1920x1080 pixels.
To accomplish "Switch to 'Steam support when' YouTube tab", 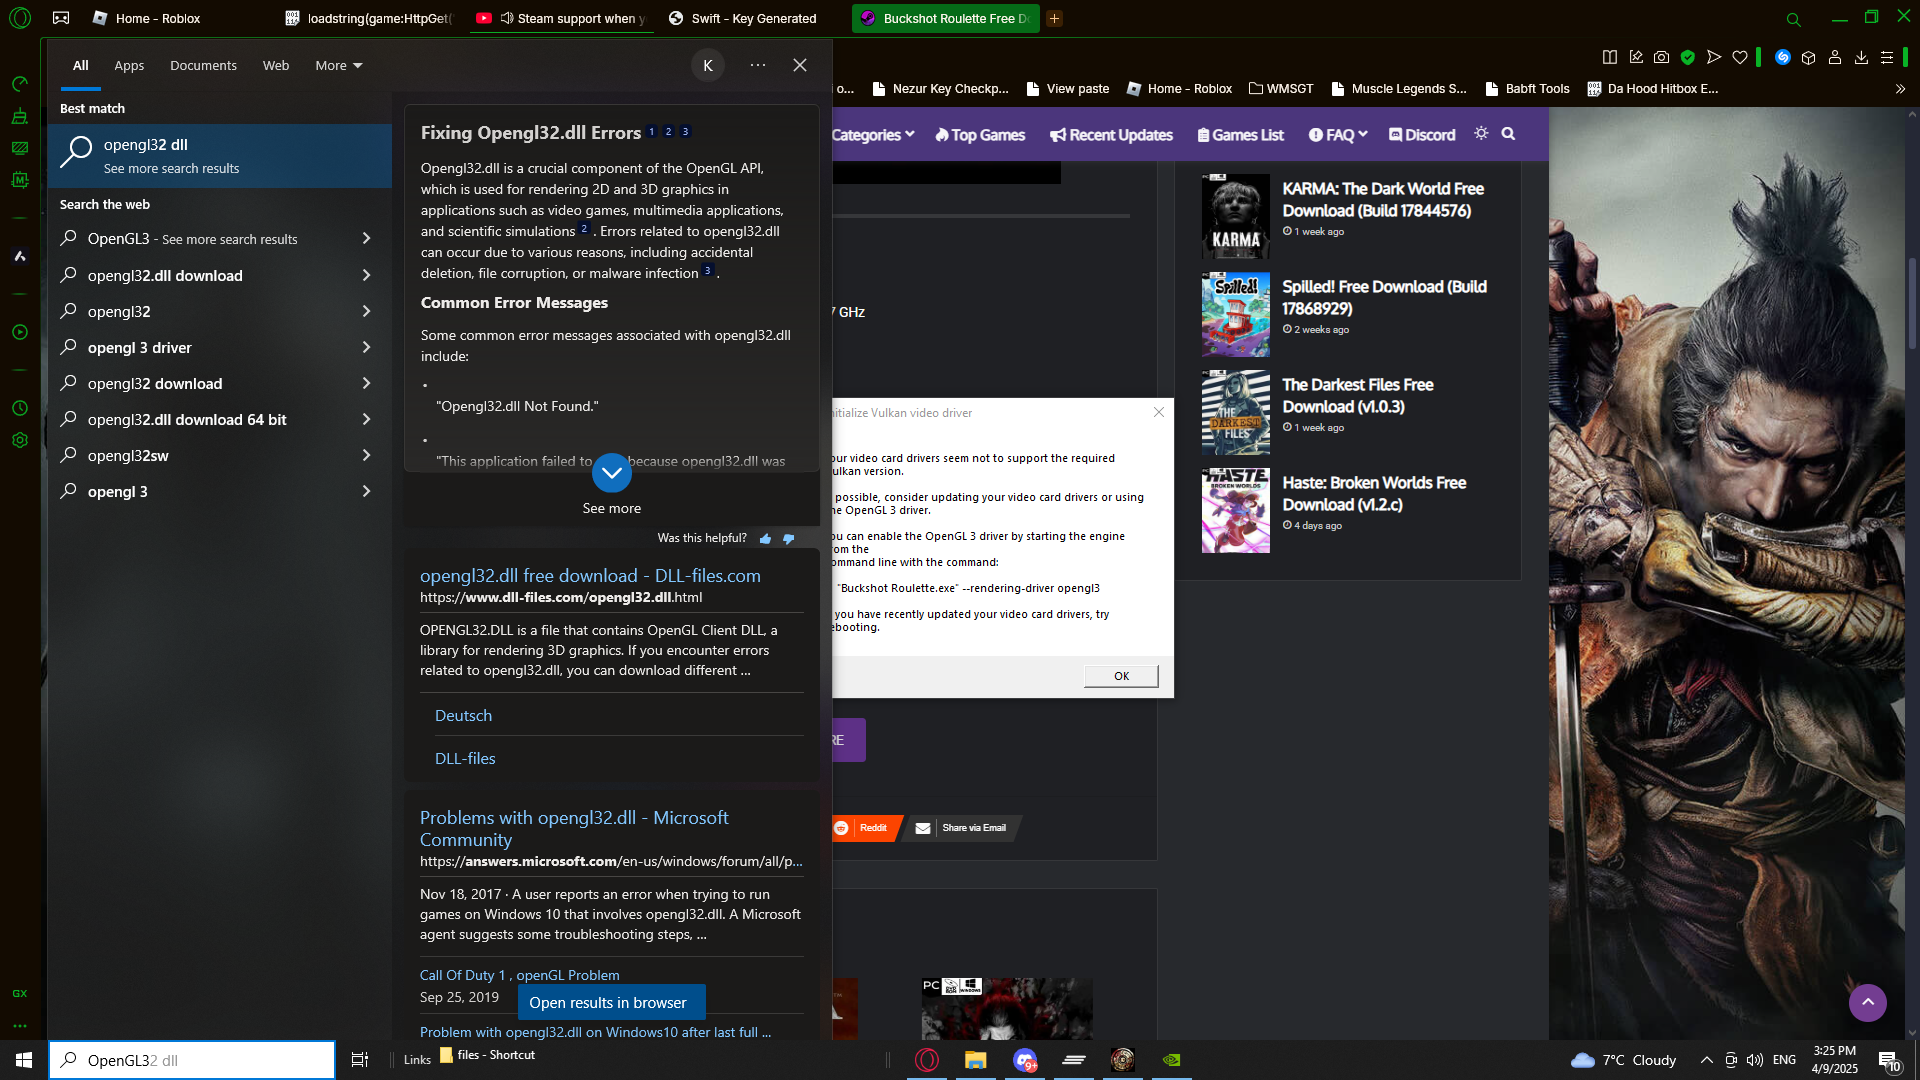I will [561, 19].
